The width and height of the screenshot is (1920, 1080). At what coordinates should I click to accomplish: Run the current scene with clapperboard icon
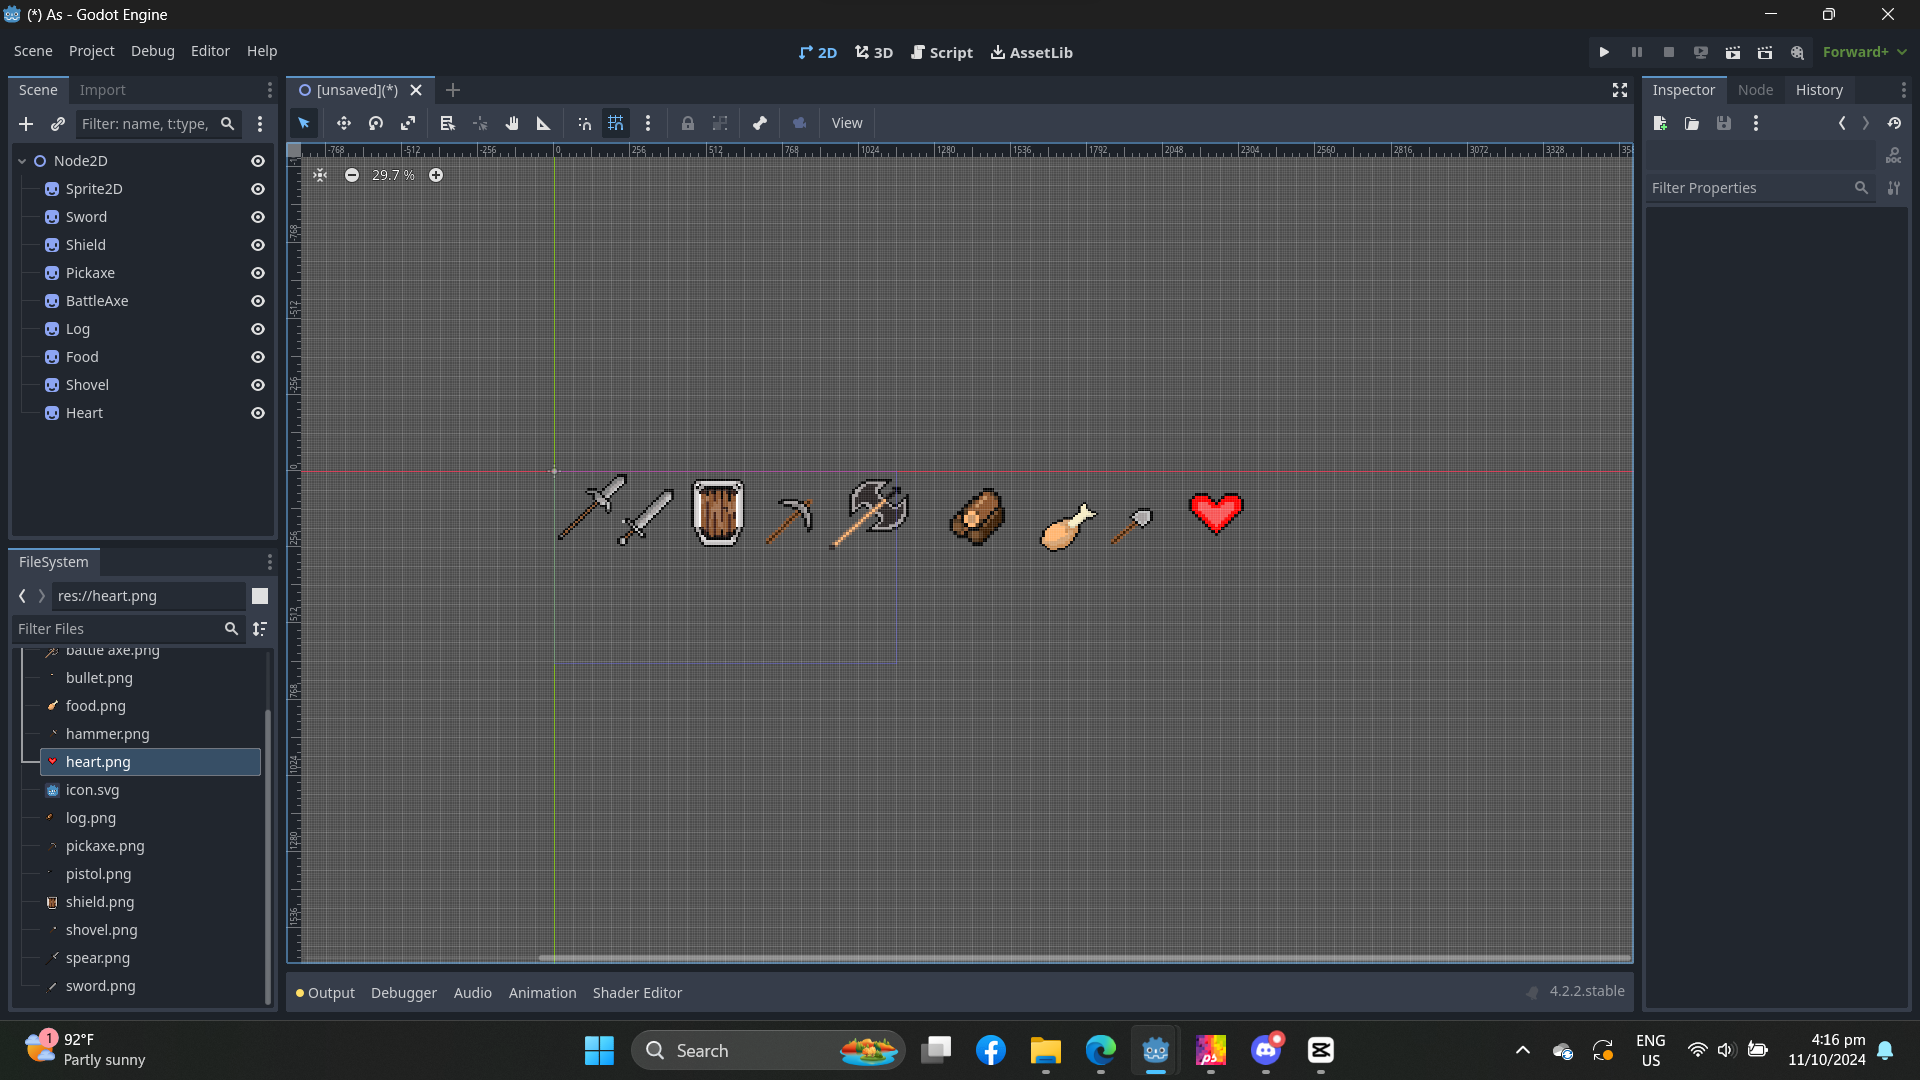coord(1733,52)
